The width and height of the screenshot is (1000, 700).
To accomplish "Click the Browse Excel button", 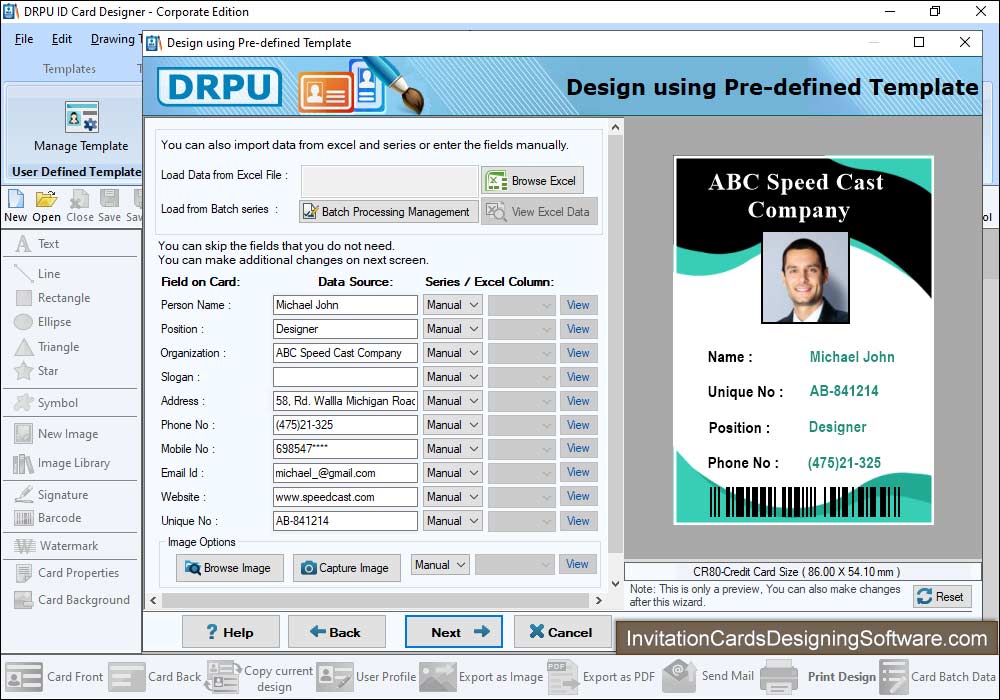I will coord(533,181).
